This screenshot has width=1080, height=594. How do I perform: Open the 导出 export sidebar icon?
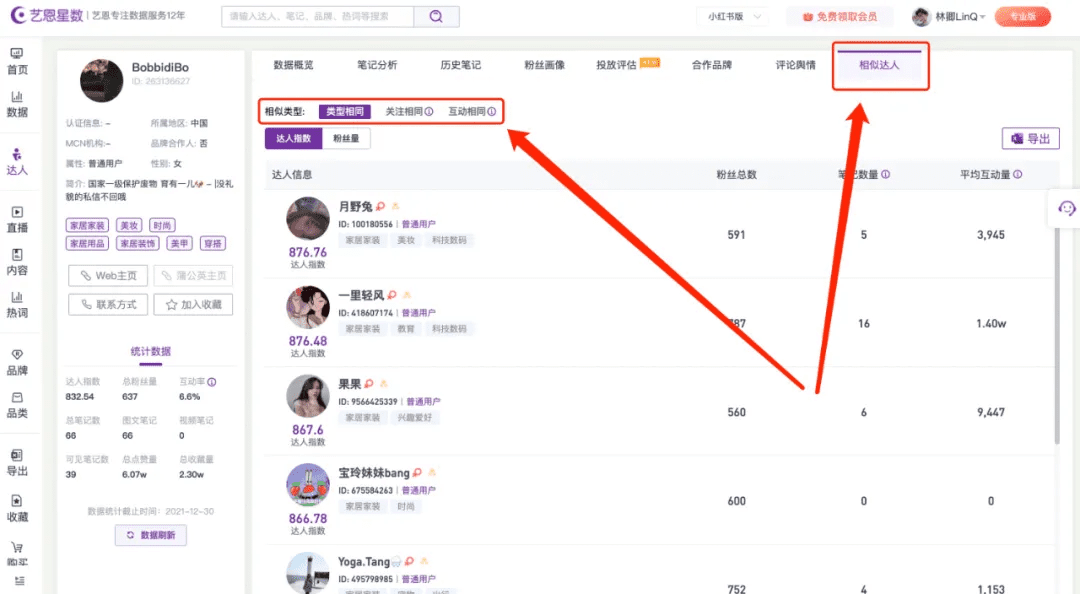click(17, 463)
